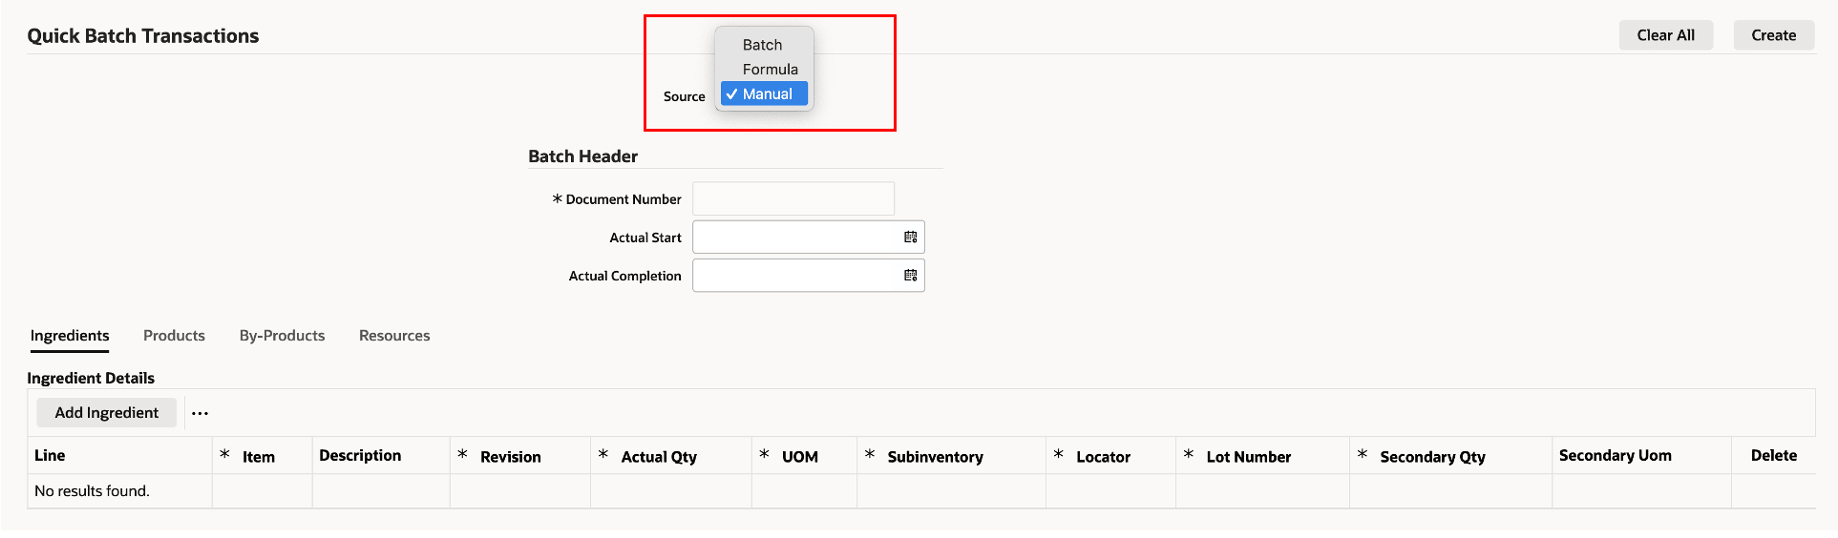1838x538 pixels.
Task: Click the Actual Qty column header
Action: [x=658, y=457]
